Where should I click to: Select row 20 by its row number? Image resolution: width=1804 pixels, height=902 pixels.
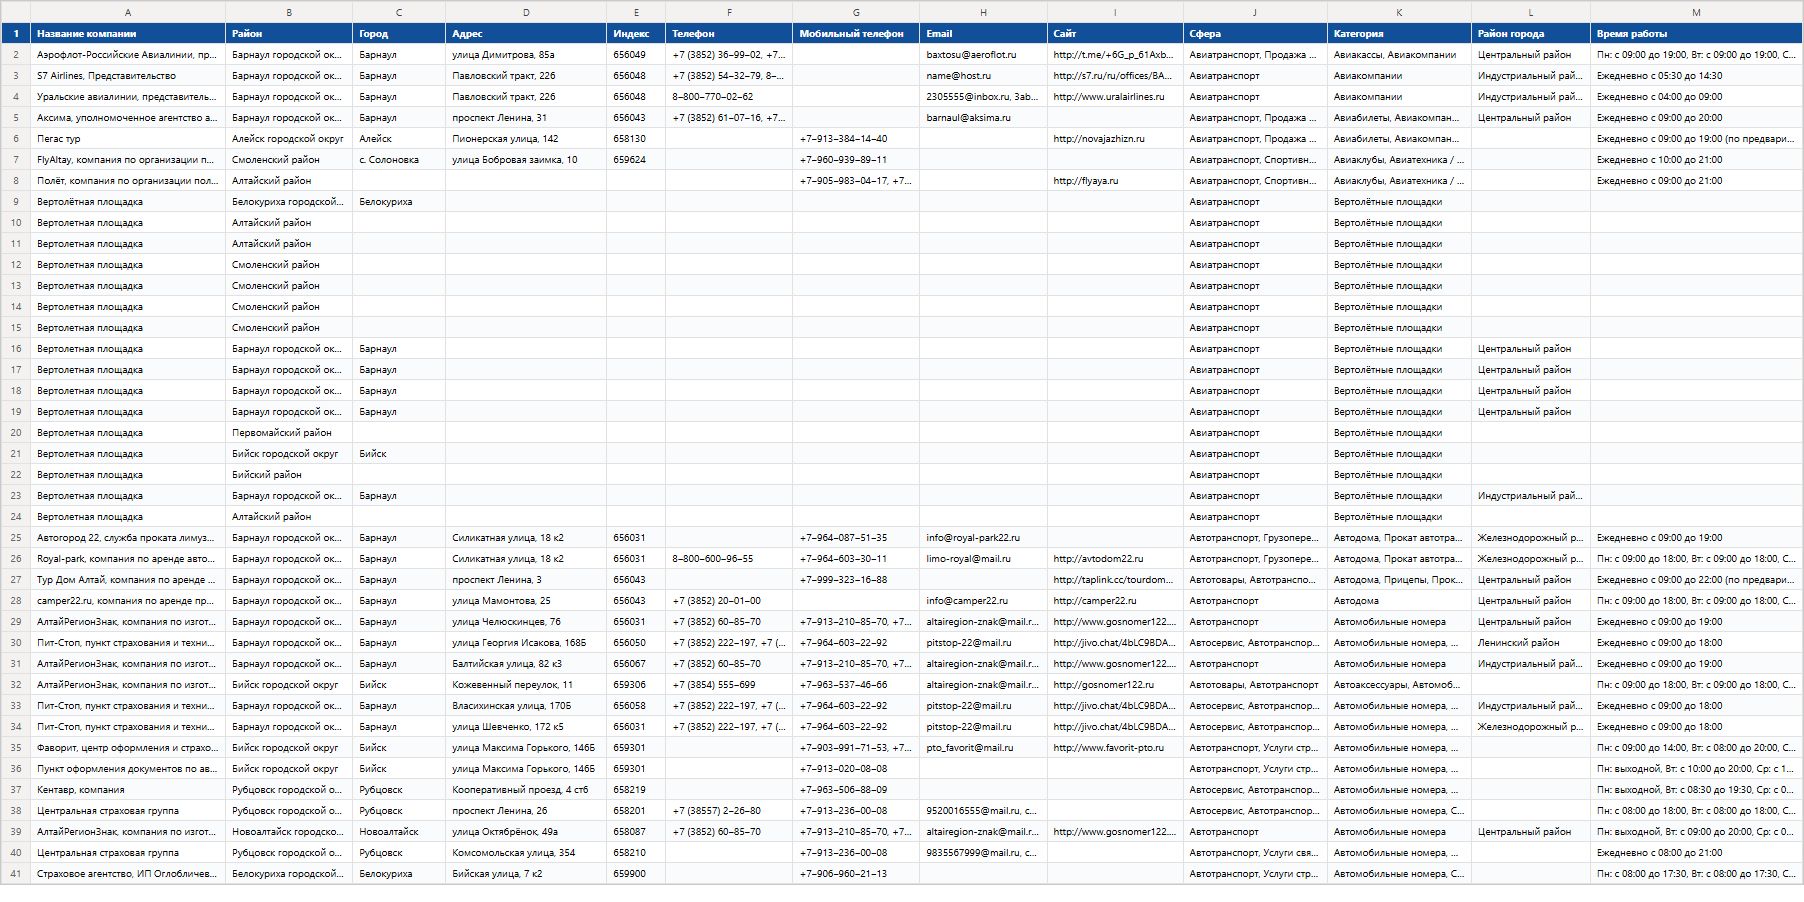(x=16, y=433)
